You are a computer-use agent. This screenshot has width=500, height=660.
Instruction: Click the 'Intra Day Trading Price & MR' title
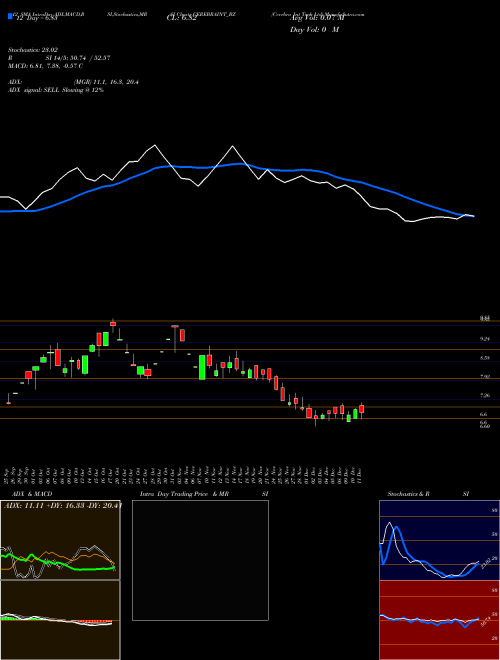pyautogui.click(x=184, y=494)
